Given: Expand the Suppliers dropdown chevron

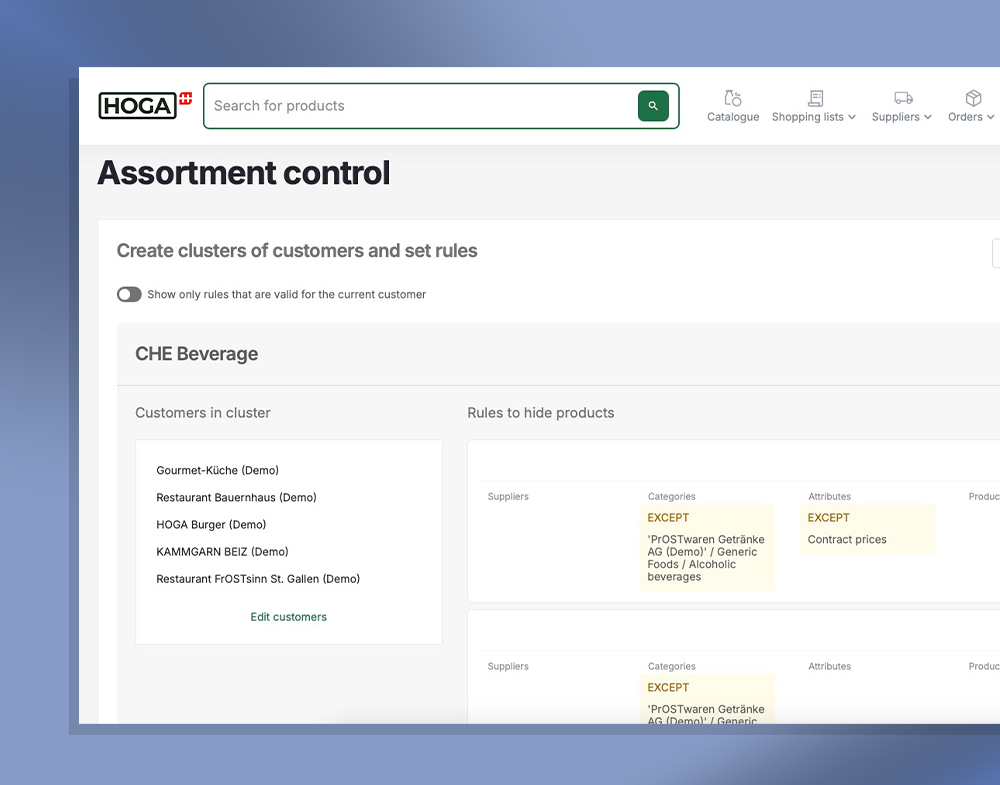Looking at the screenshot, I should [x=928, y=117].
